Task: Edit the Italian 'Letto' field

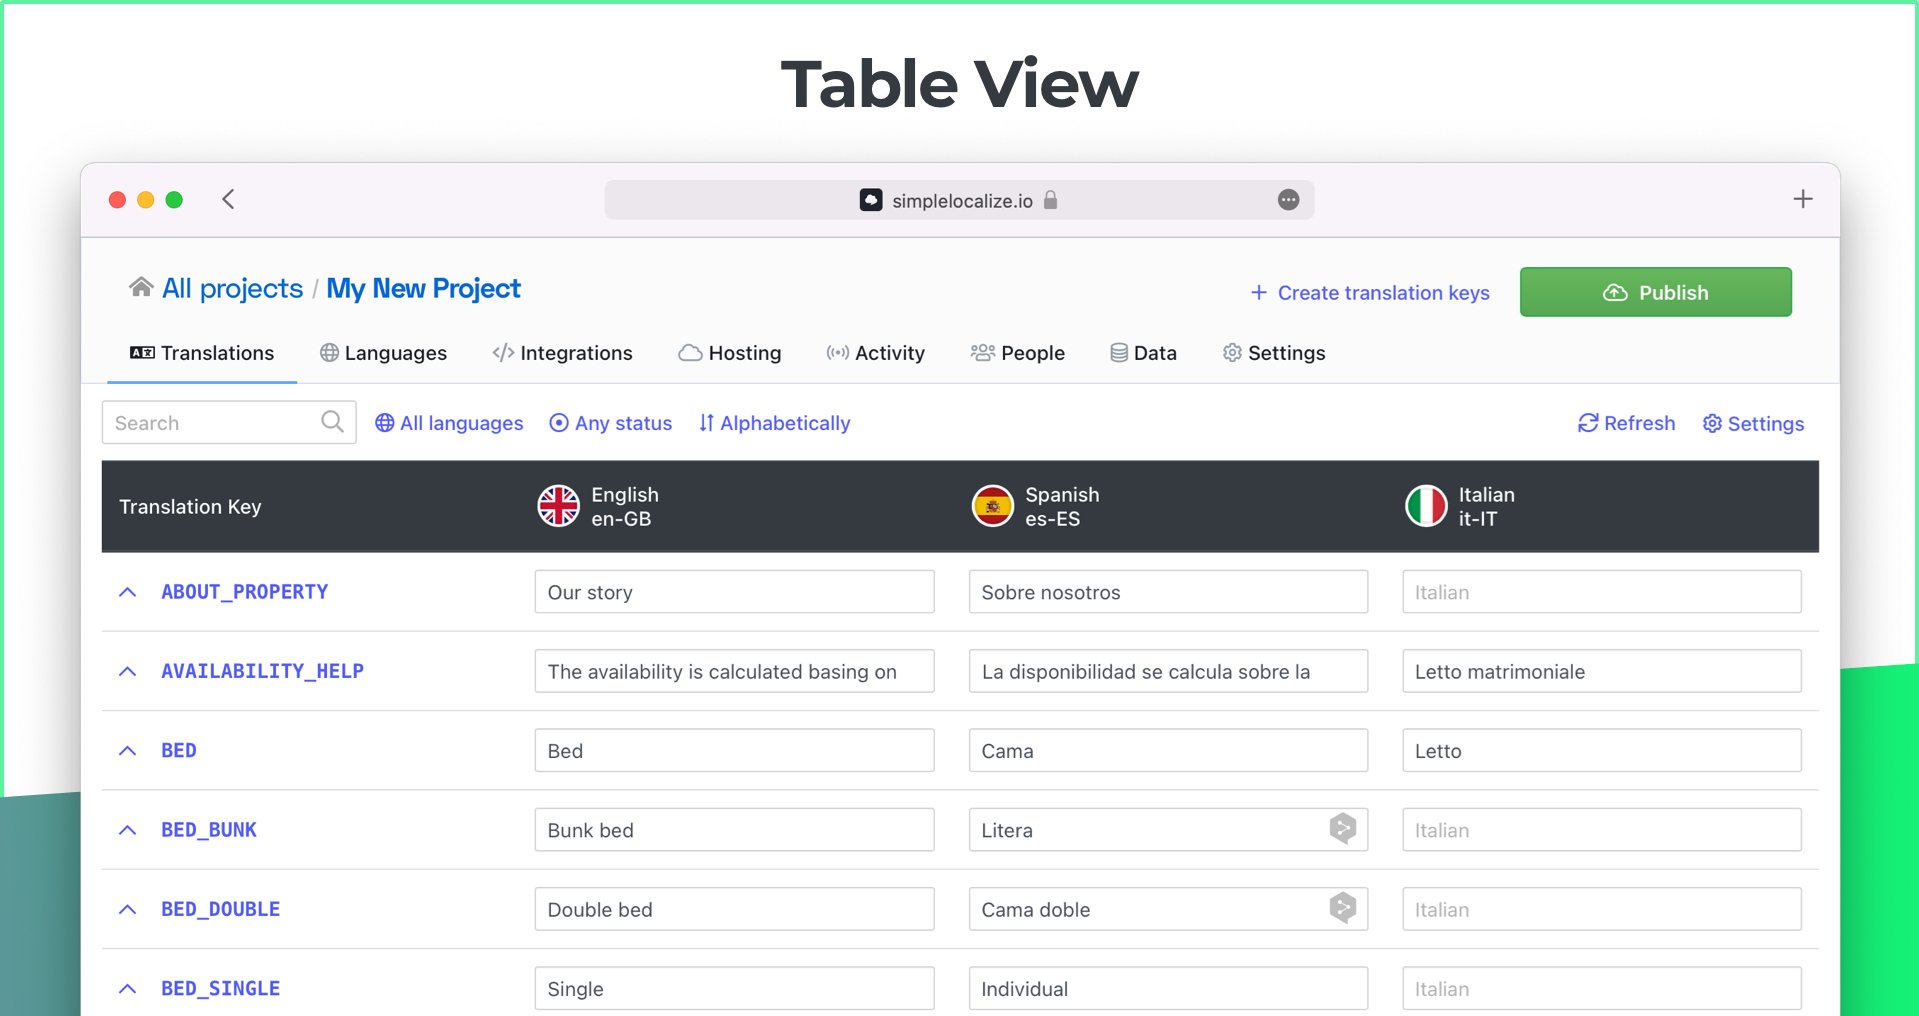Action: pyautogui.click(x=1601, y=750)
